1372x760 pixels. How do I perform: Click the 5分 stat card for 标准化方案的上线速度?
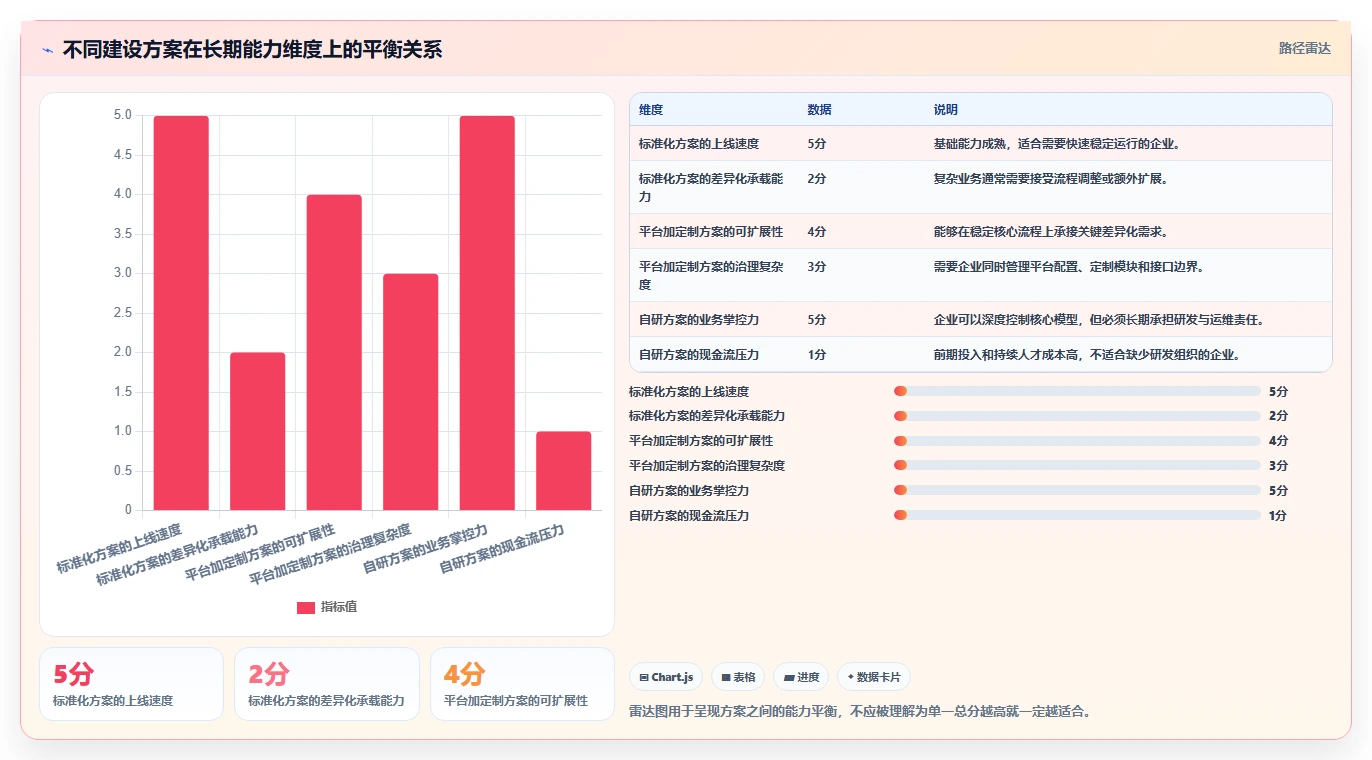[131, 684]
